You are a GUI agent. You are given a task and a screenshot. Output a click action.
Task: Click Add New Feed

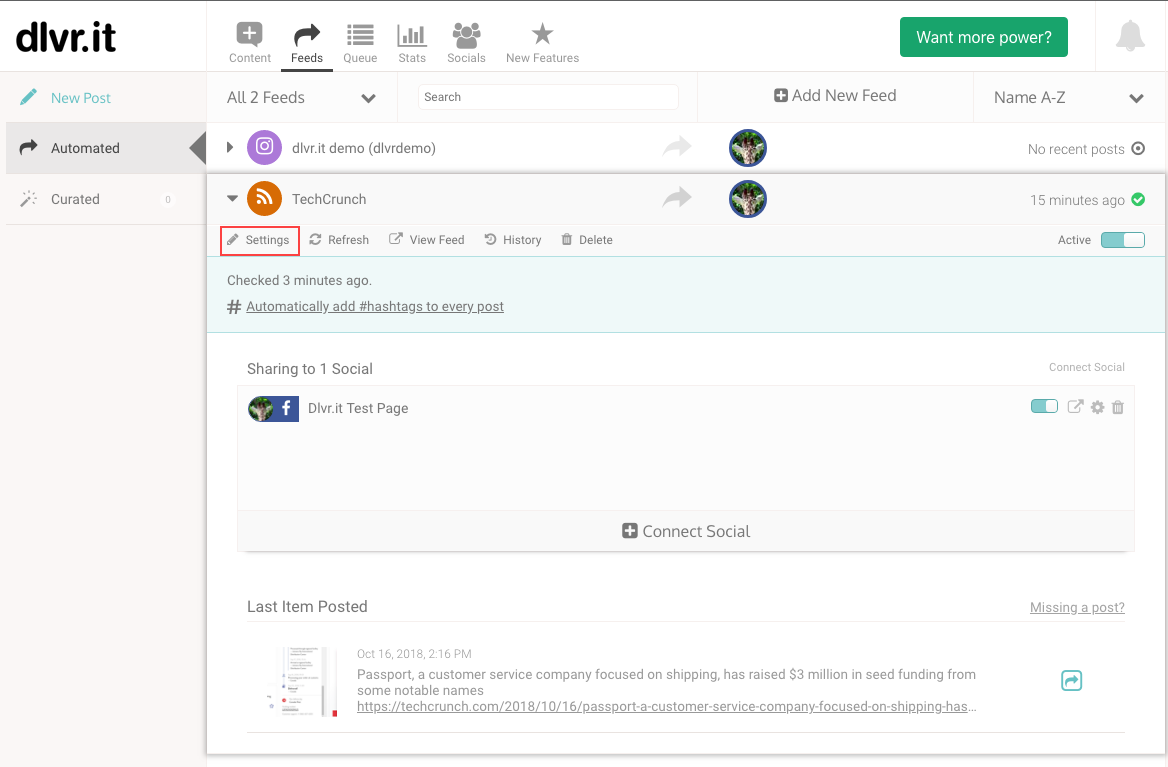835,95
